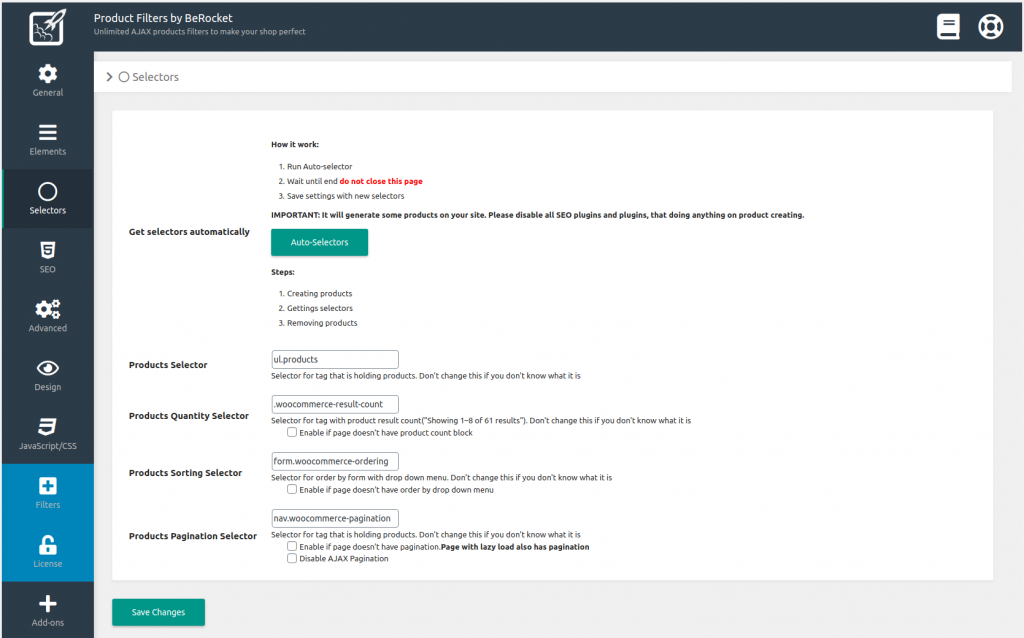The height and width of the screenshot is (638, 1024).
Task: Open the JavaScript/CSS section
Action: tap(47, 434)
